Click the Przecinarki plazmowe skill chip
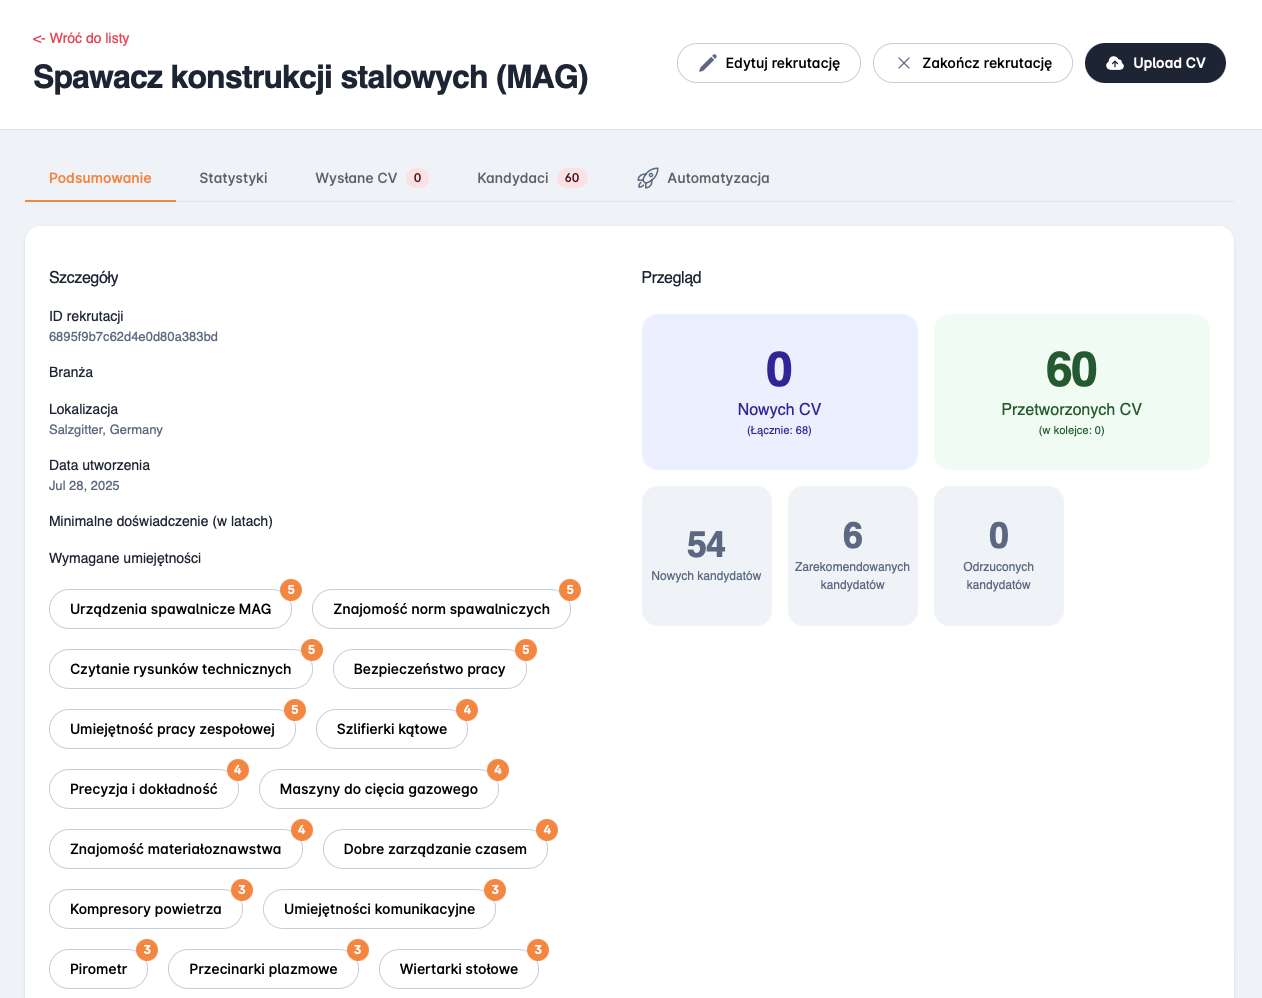1262x998 pixels. [263, 969]
